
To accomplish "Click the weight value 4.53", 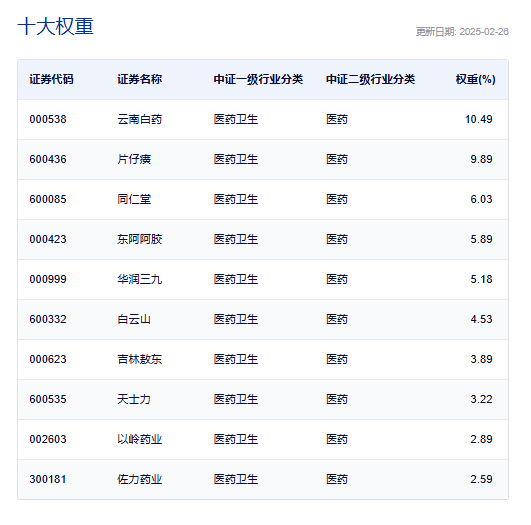I will coord(481,319).
